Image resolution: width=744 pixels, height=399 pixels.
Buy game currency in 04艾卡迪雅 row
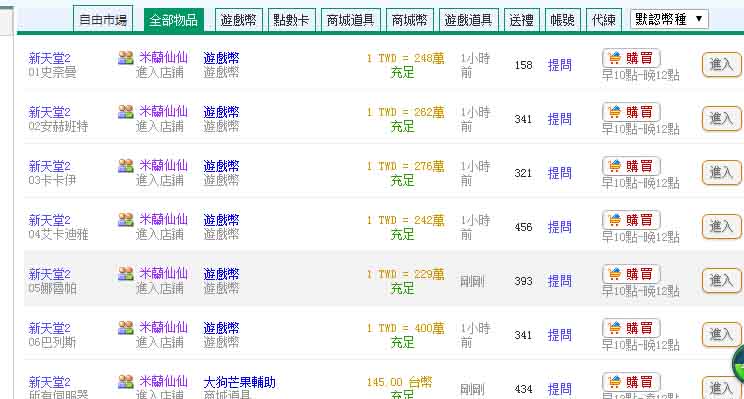coord(631,220)
